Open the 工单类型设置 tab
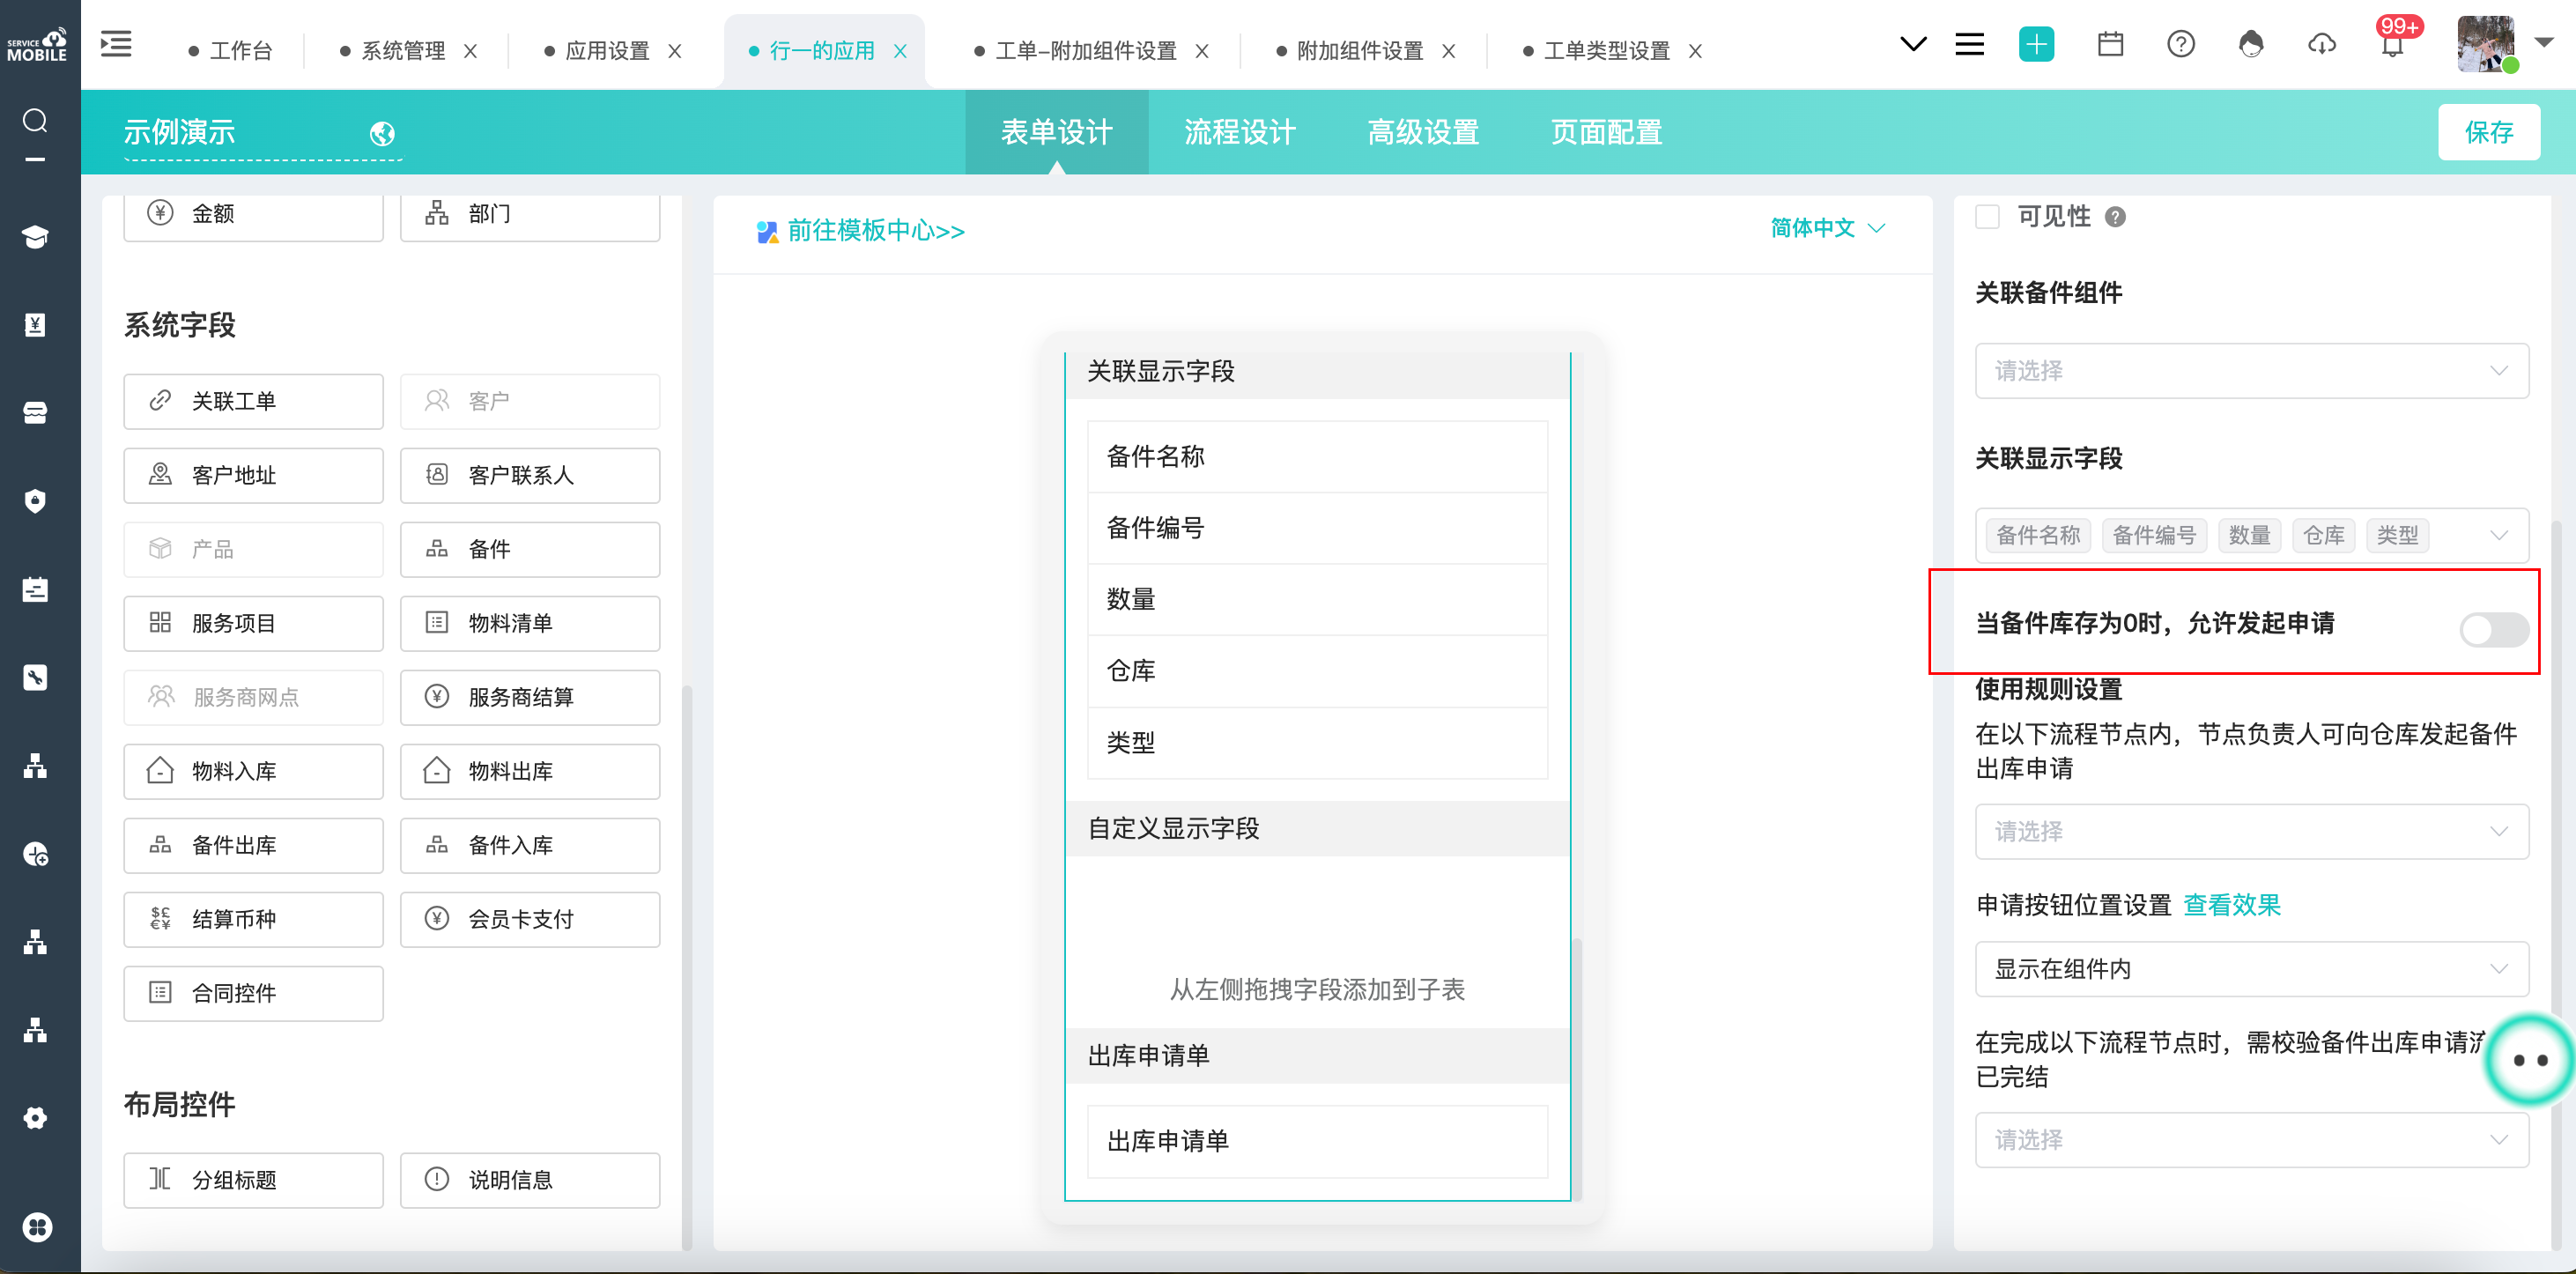 click(x=1606, y=51)
